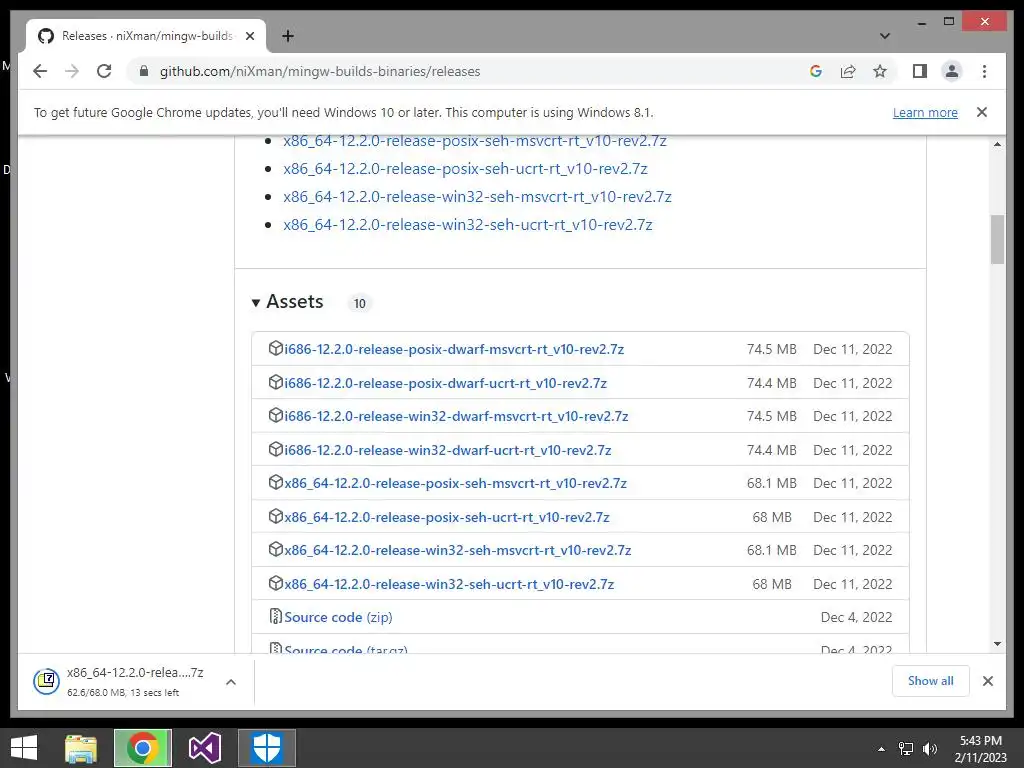Open the Windows Start menu
The image size is (1024, 768).
24,748
